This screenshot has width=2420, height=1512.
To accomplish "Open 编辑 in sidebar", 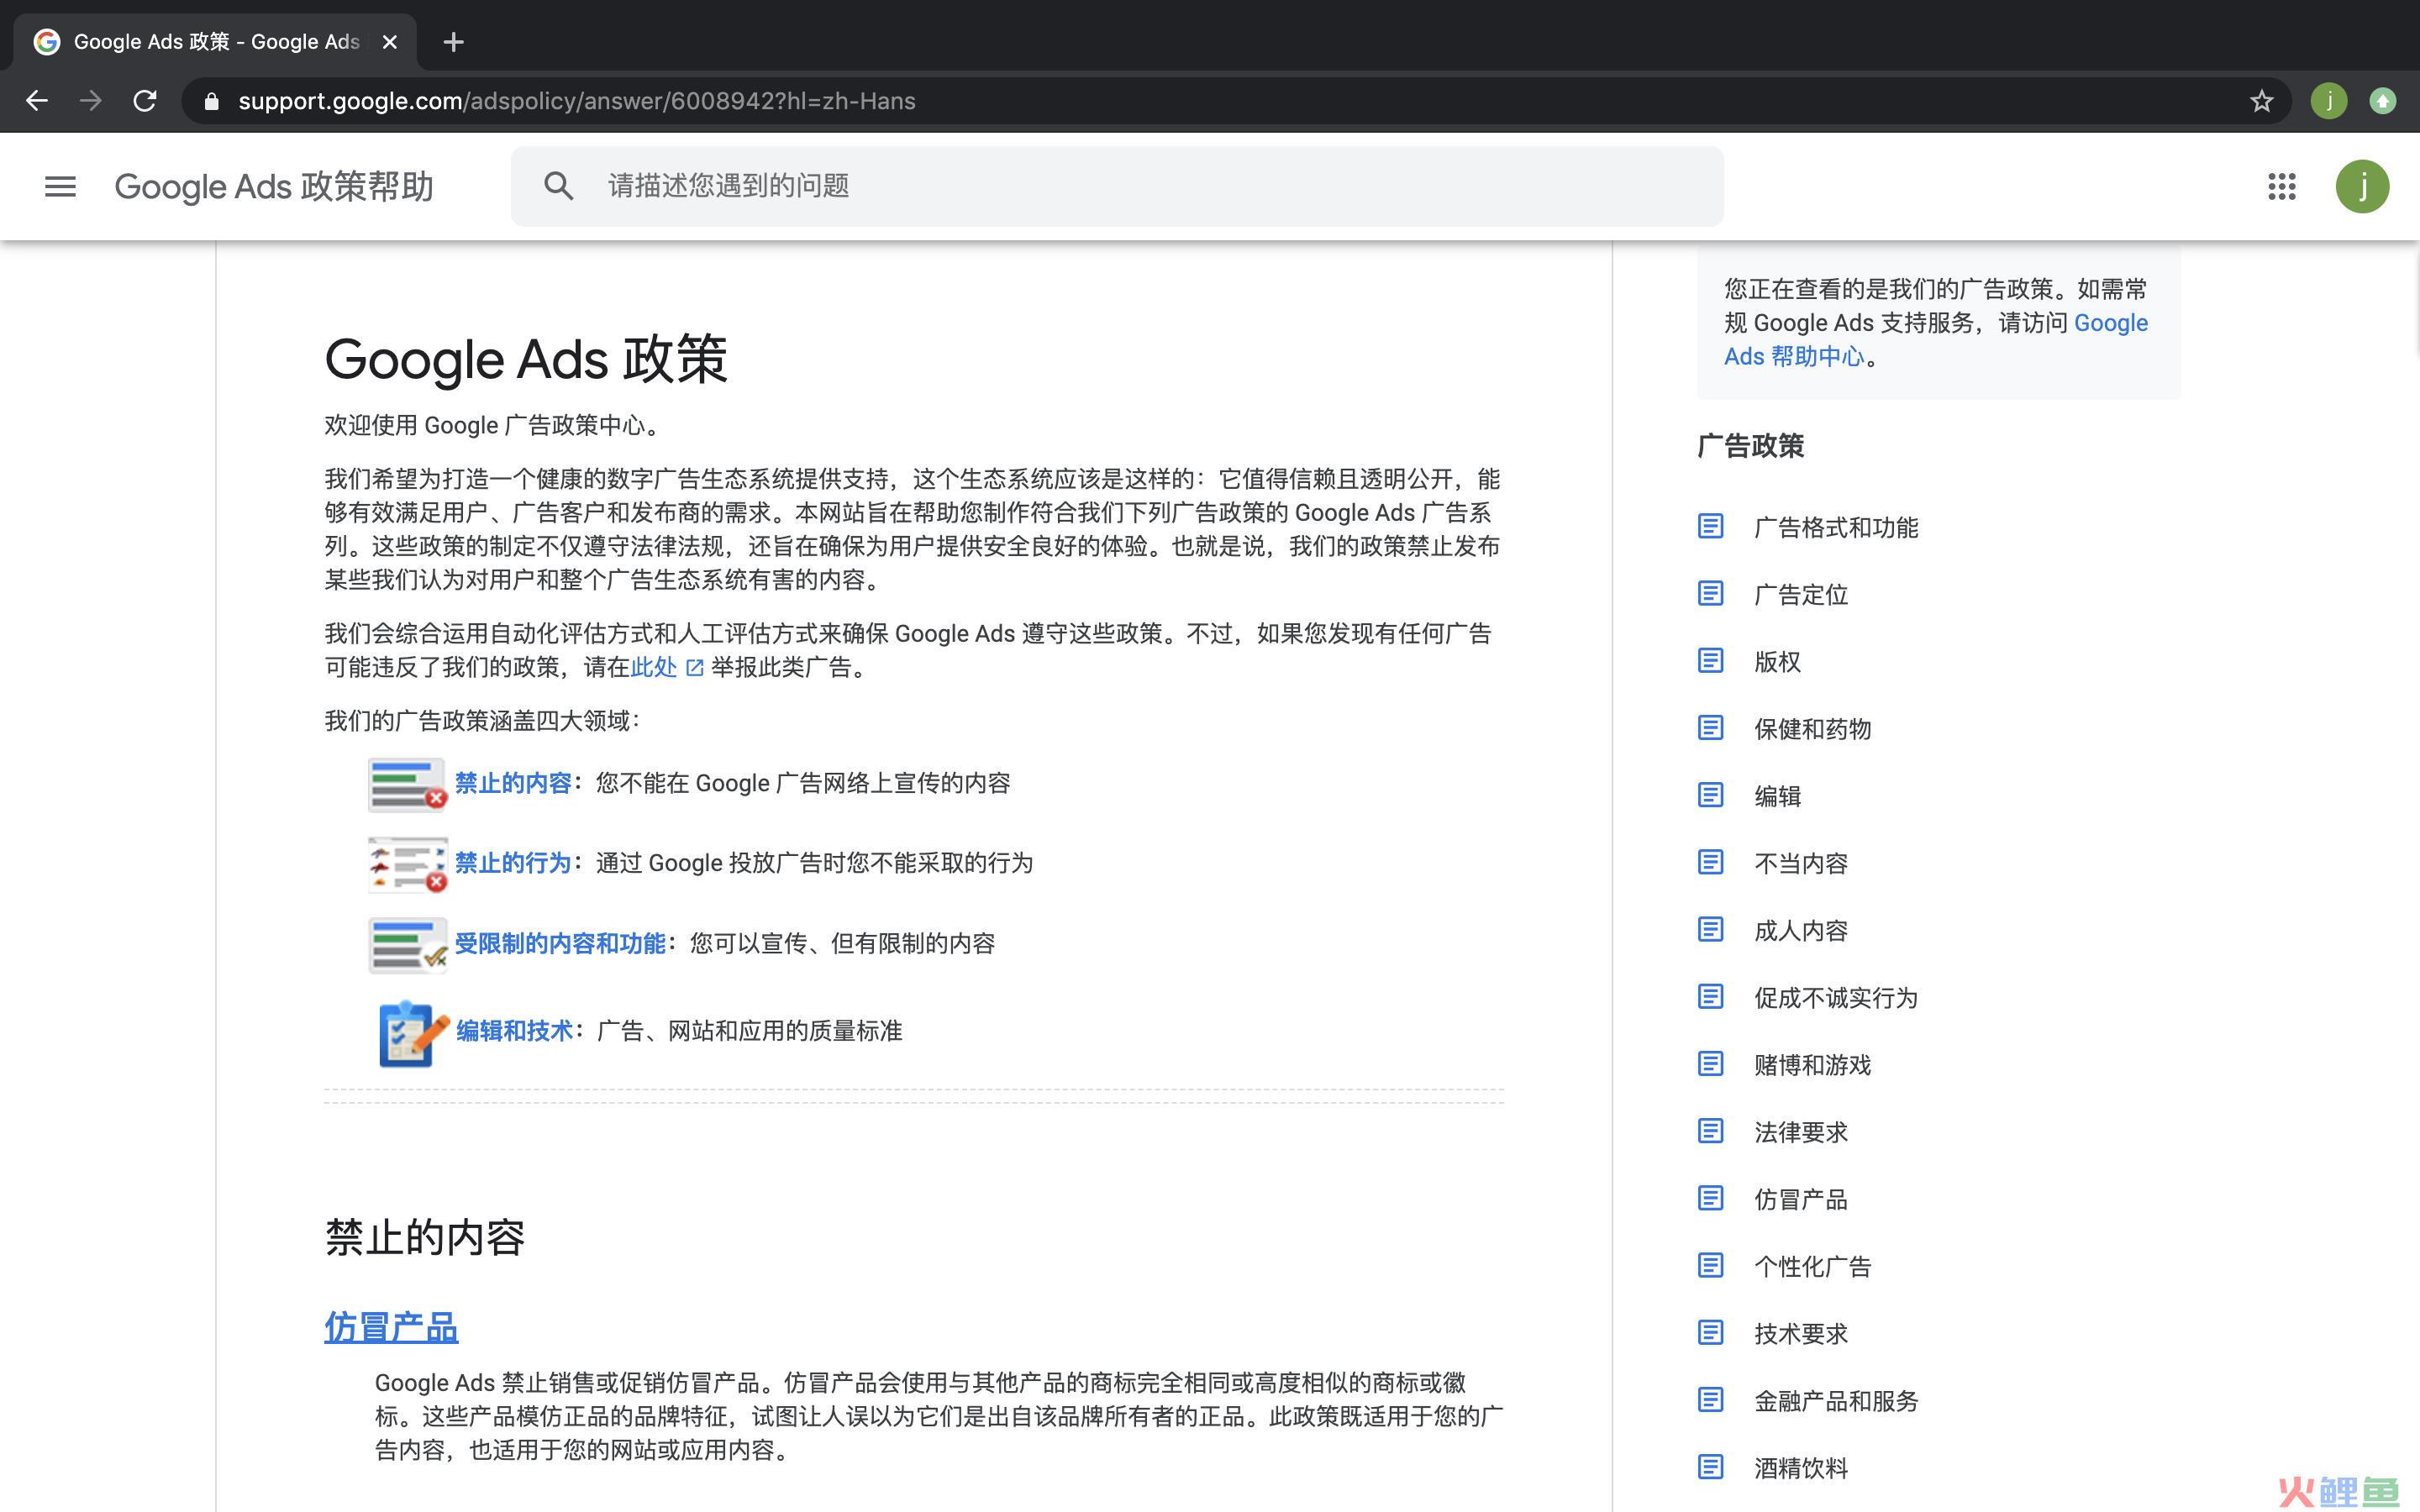I will pos(1777,796).
